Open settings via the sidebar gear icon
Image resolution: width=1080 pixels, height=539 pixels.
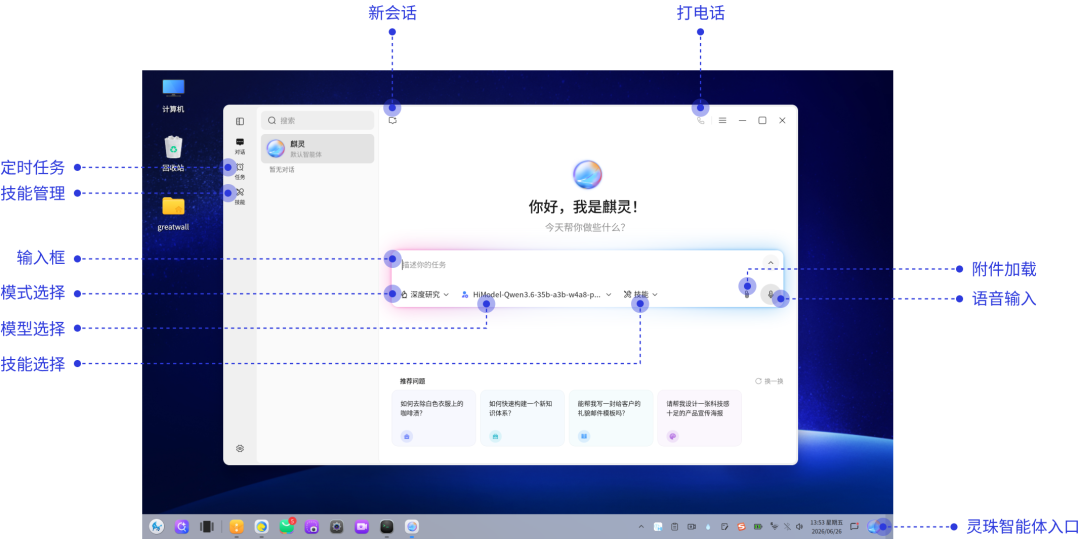tap(240, 448)
